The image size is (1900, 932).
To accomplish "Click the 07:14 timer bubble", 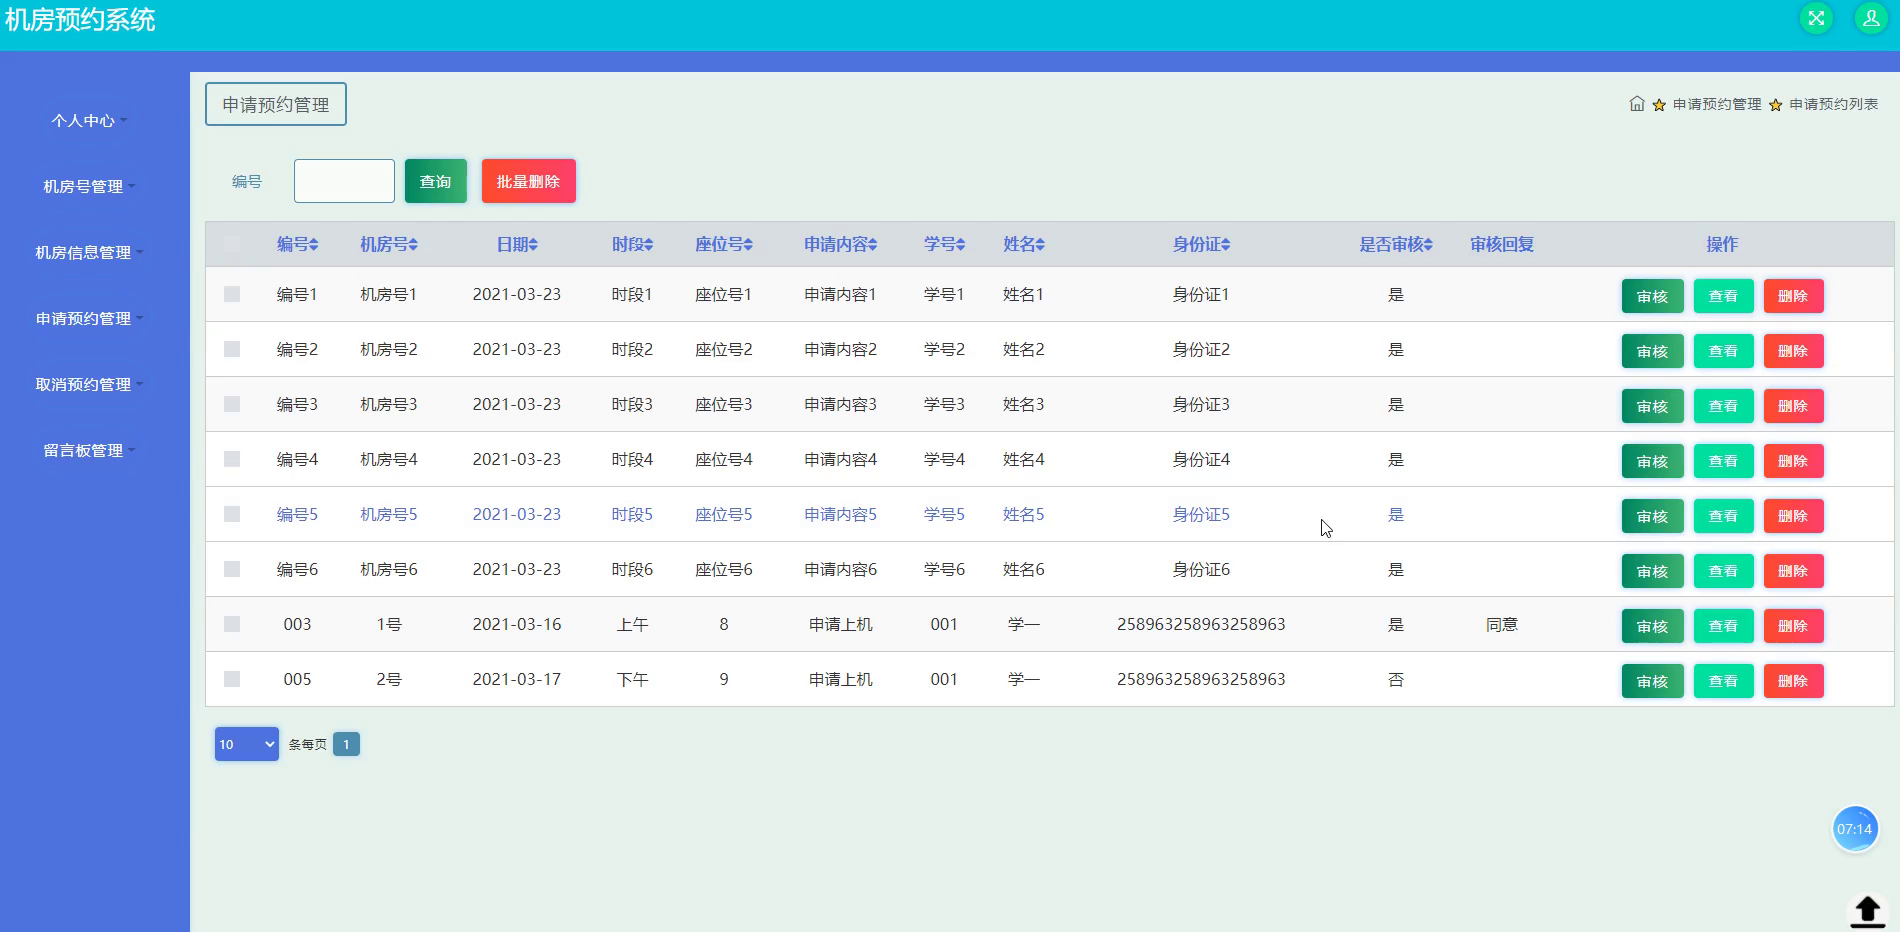I will pyautogui.click(x=1855, y=829).
